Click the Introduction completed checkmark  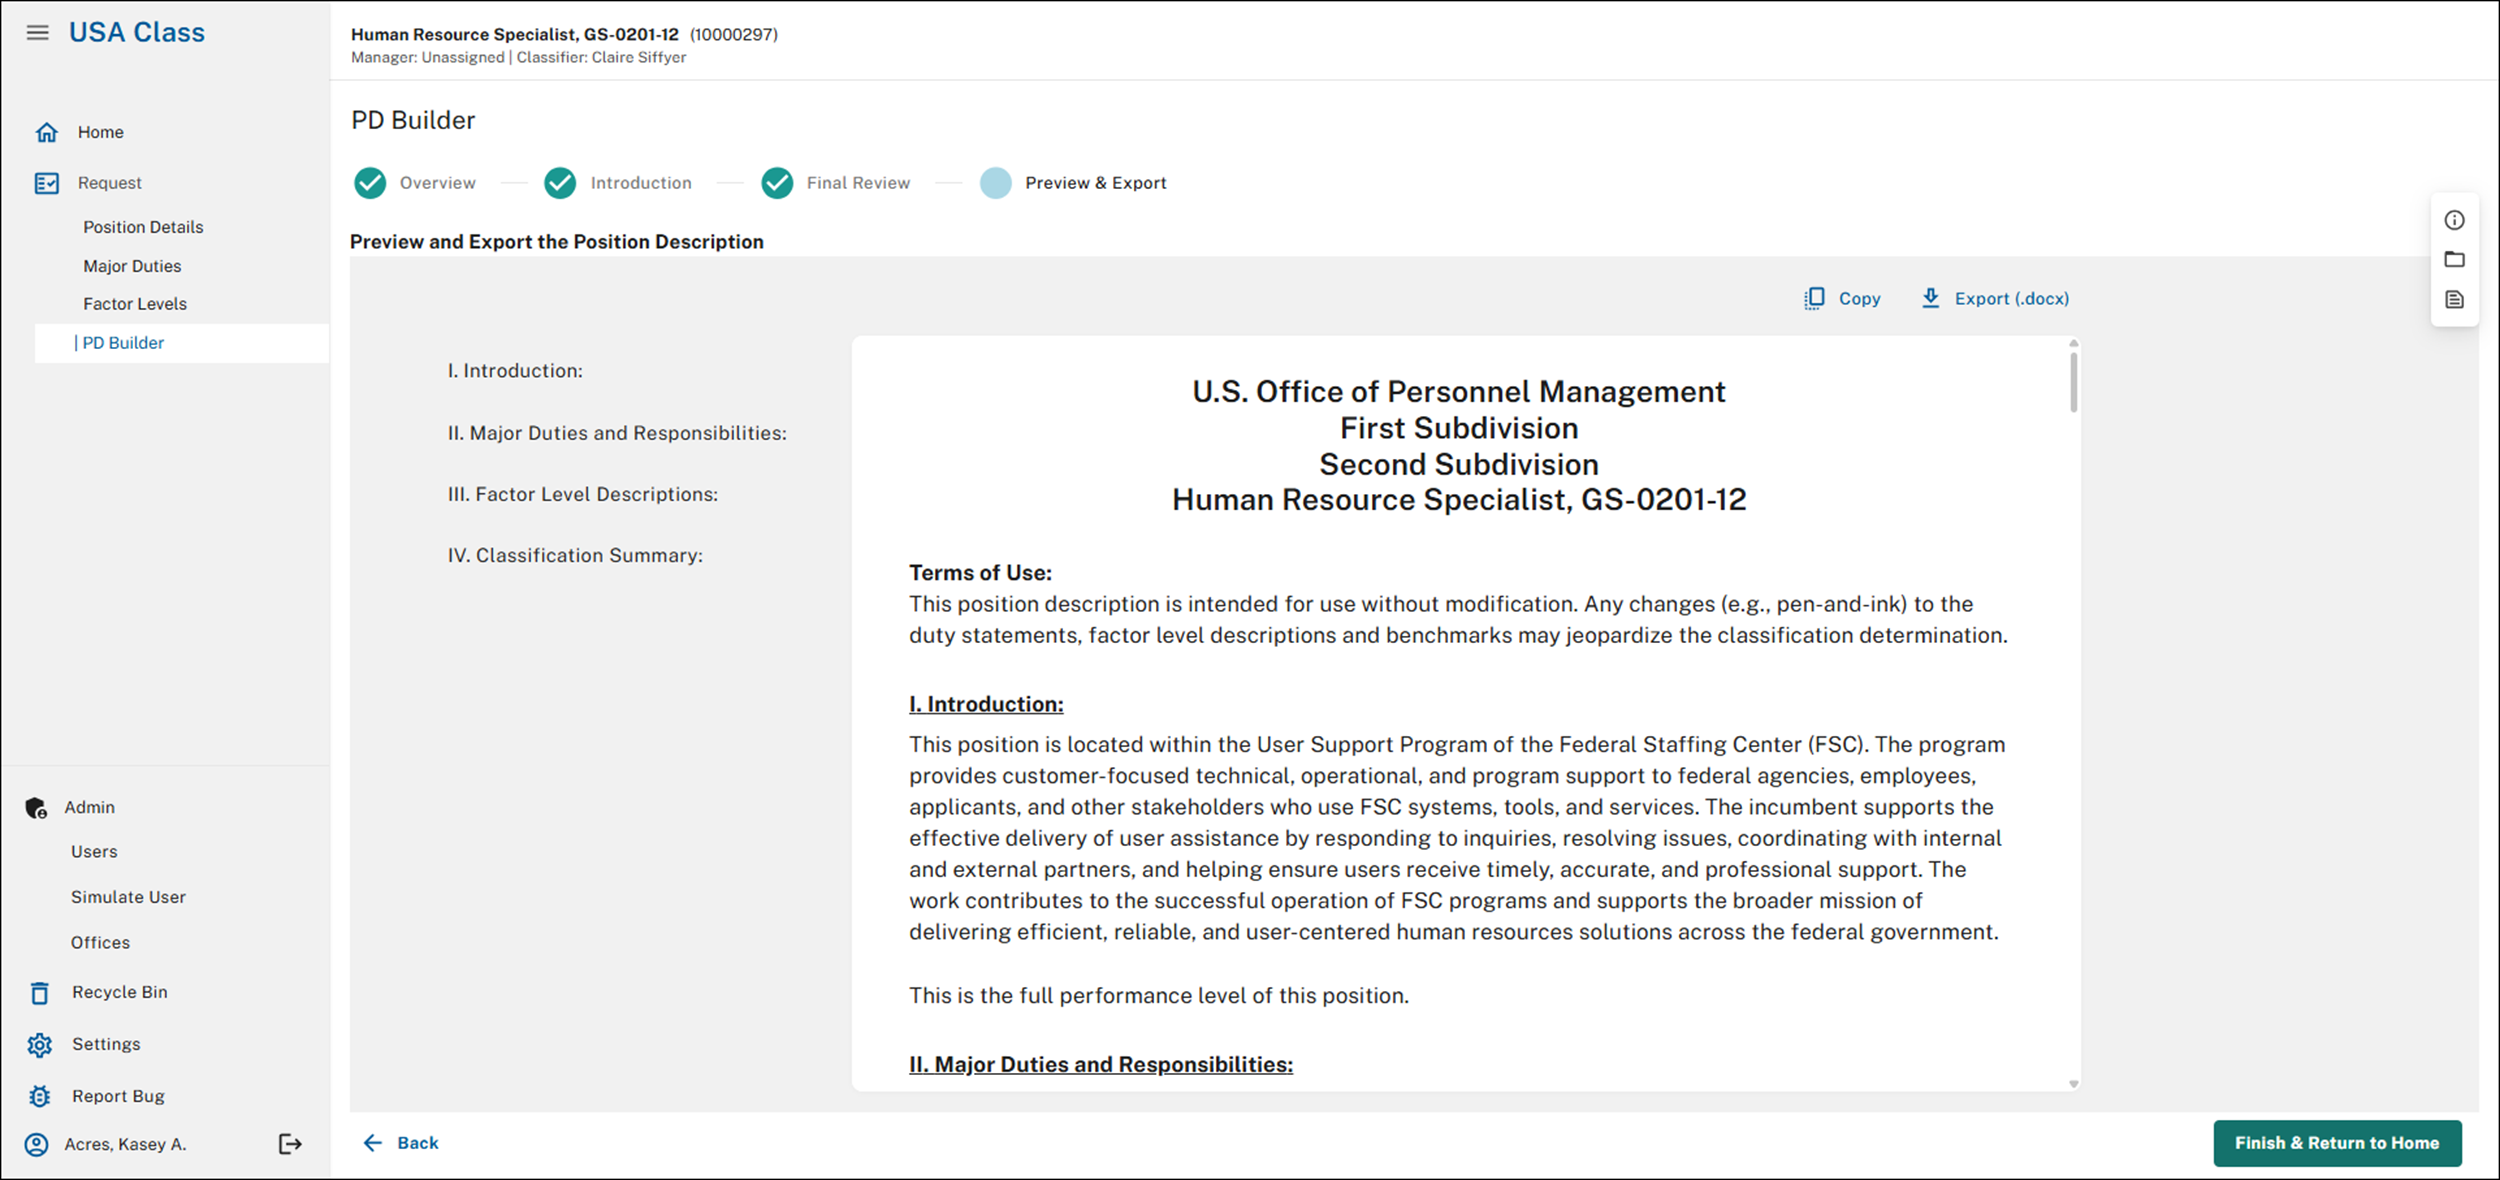click(x=560, y=183)
